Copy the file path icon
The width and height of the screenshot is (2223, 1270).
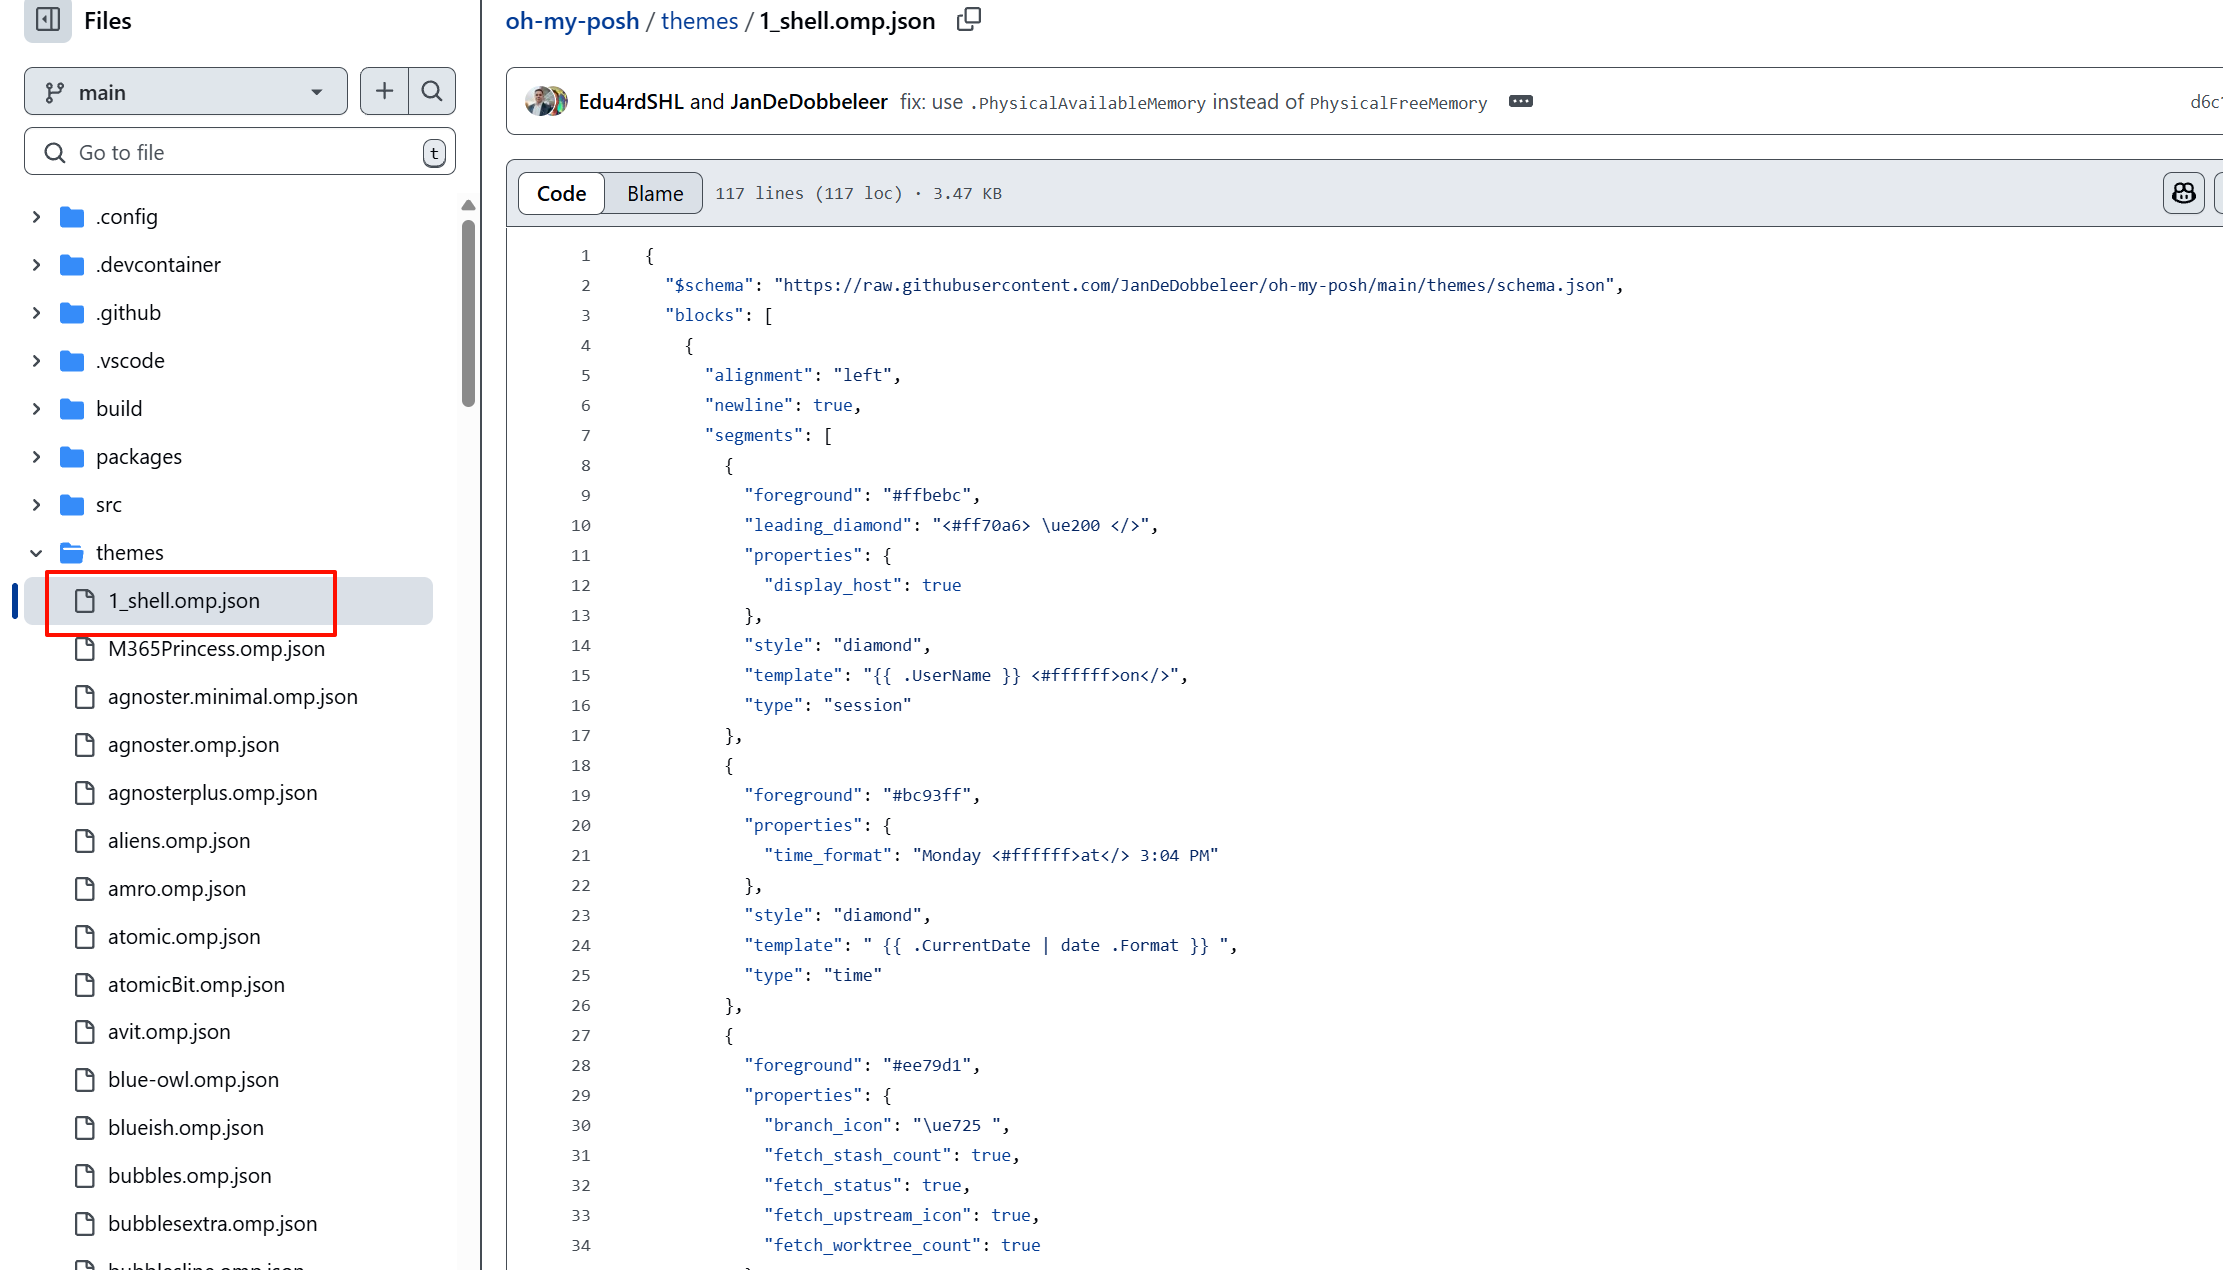click(969, 20)
